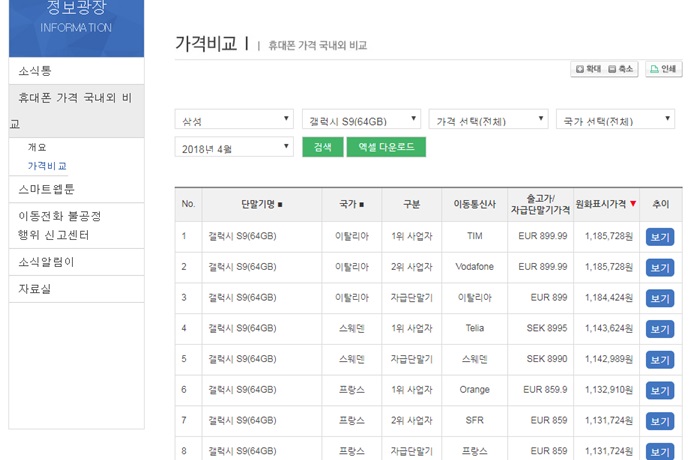Click Vodafone carrier cell

474,267
